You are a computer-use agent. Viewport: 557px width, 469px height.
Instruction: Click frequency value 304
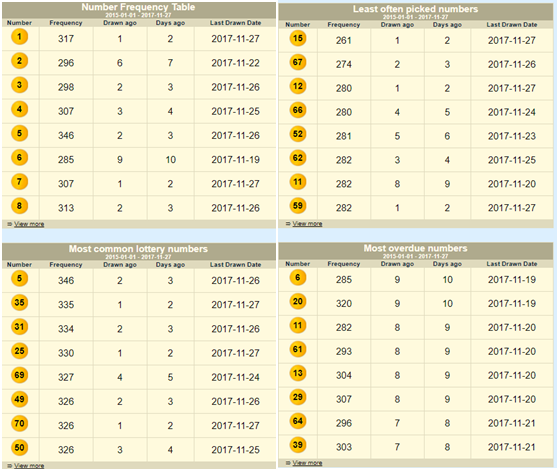pyautogui.click(x=344, y=376)
